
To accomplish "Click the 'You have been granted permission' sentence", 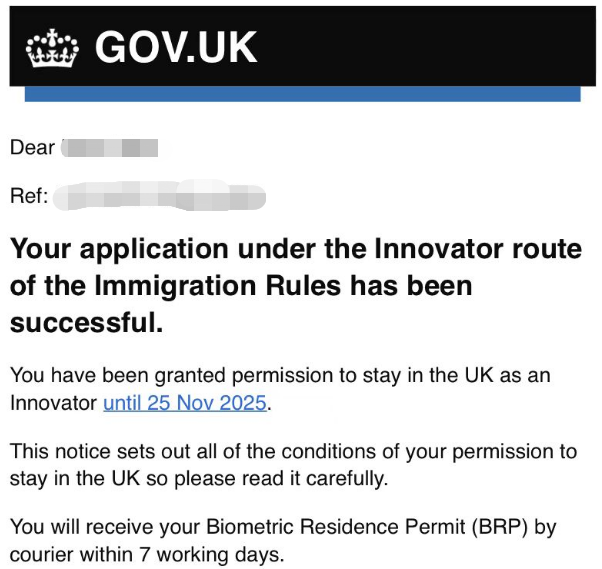I will [x=280, y=389].
